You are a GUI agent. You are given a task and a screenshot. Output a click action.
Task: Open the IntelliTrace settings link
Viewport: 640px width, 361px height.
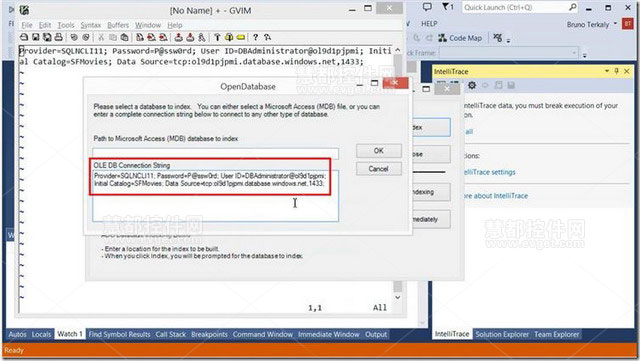pos(489,172)
